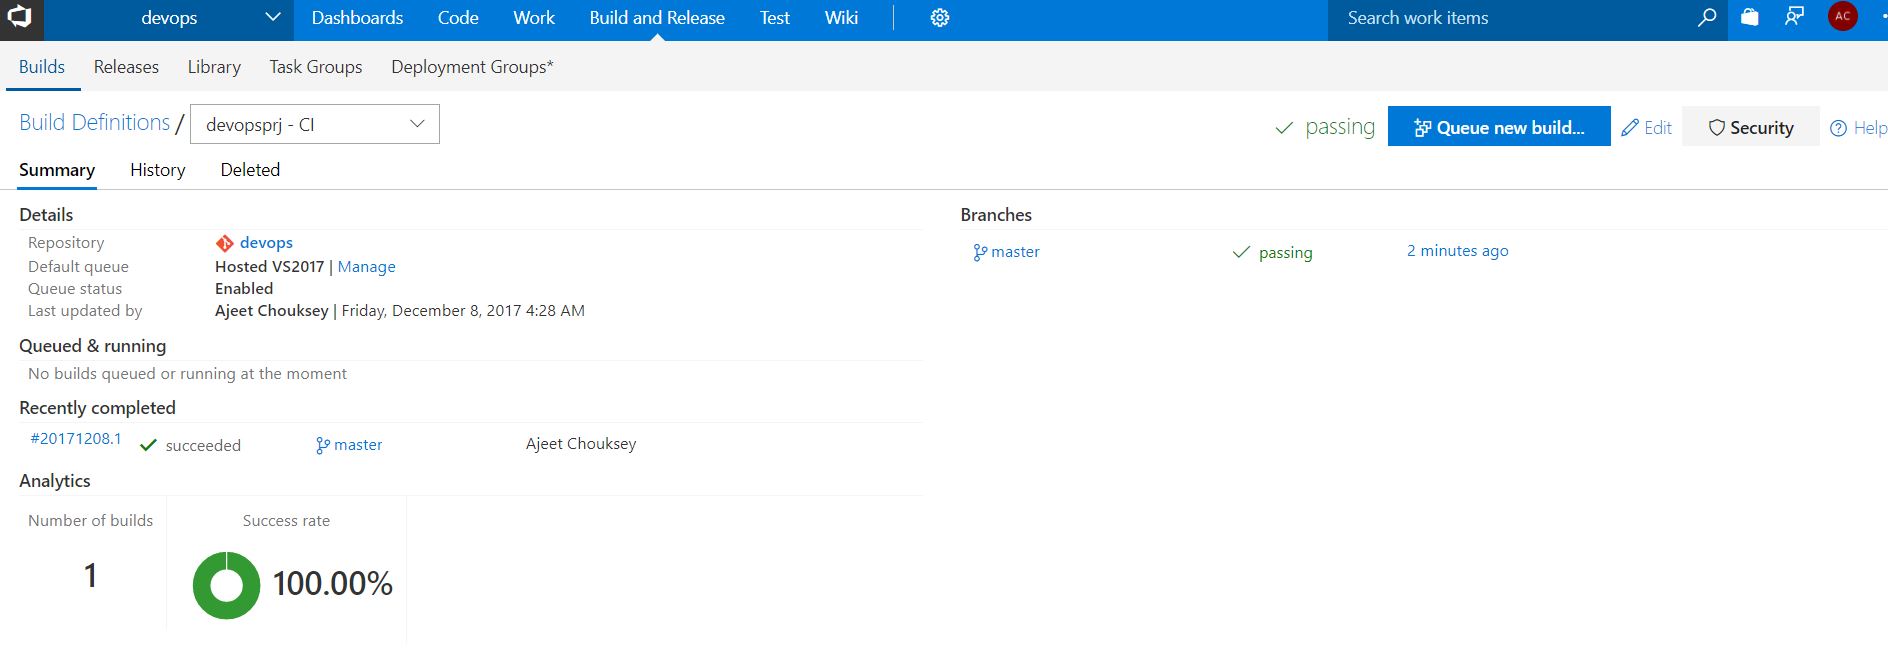The height and width of the screenshot is (655, 1888).
Task: Click the 100.00% success rate value
Action: [332, 584]
